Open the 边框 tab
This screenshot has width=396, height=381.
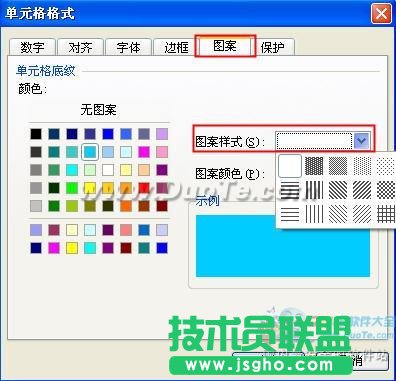point(176,47)
